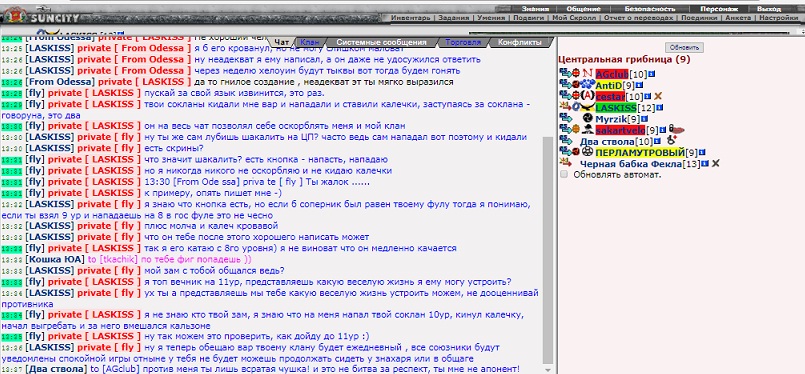Select player name LASKISS in location list
This screenshot has width=805, height=374.
coord(616,107)
